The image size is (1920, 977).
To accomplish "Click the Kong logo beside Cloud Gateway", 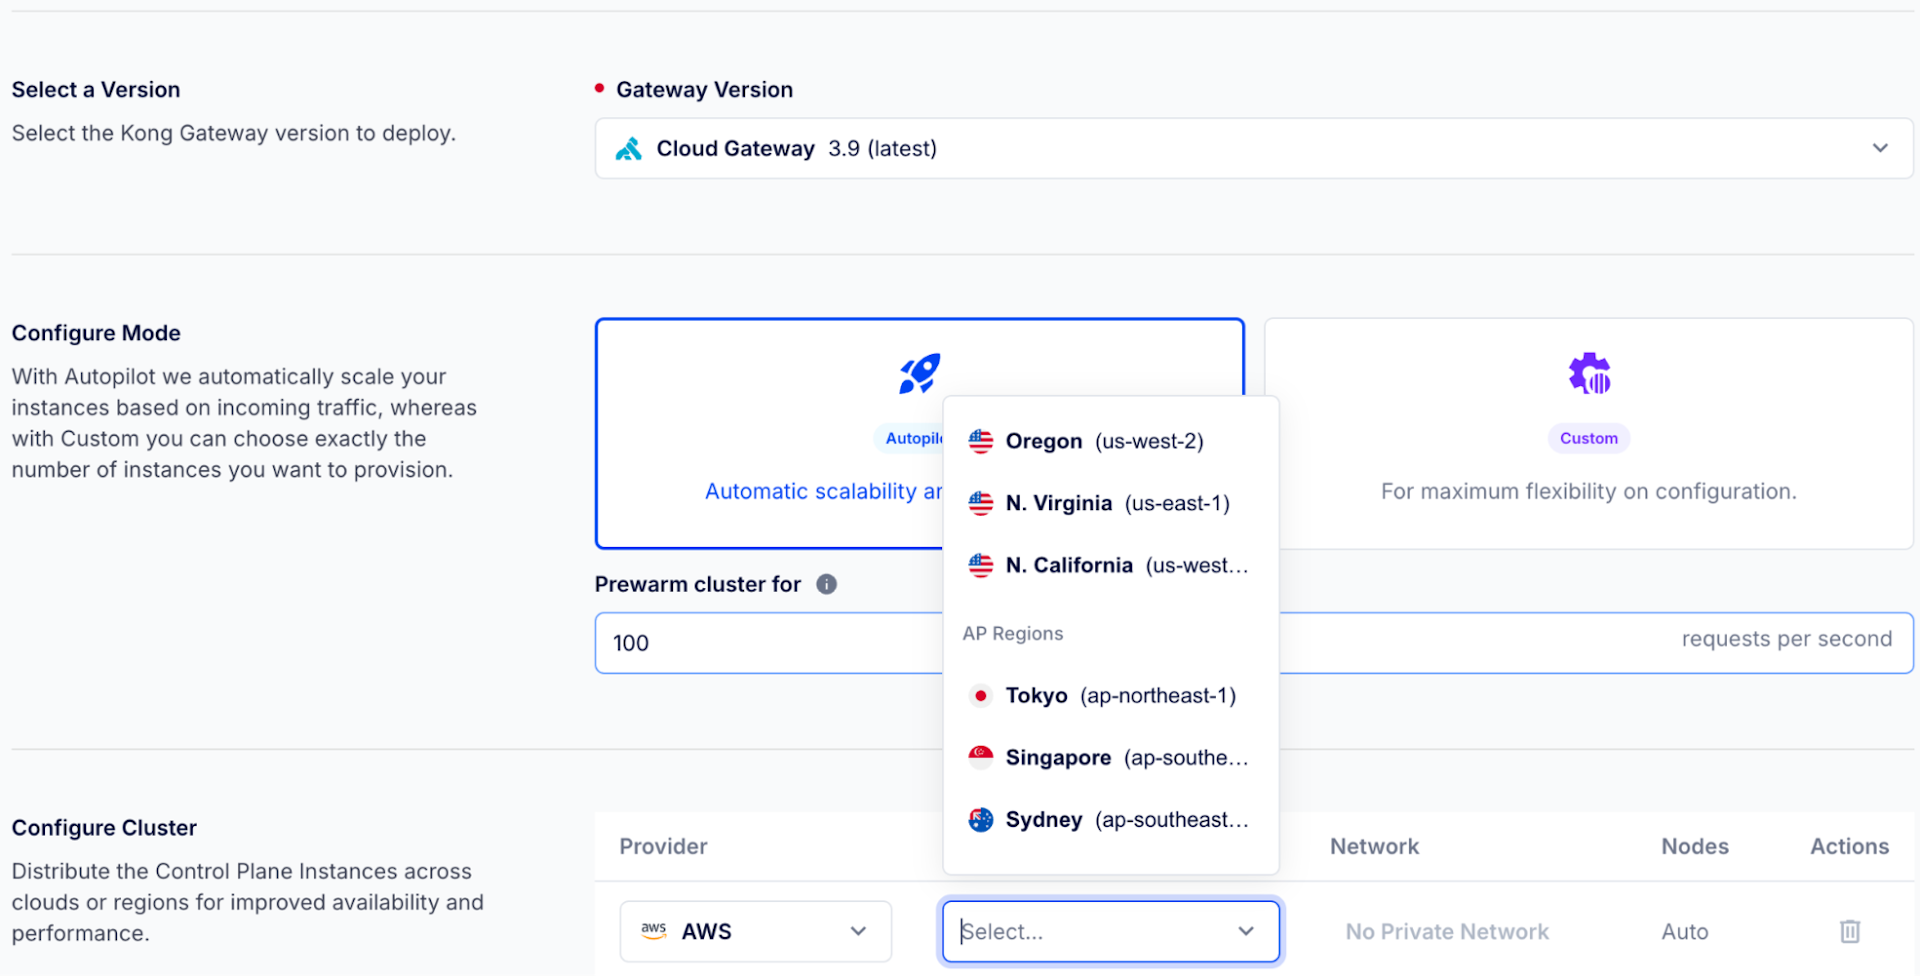I will 629,148.
